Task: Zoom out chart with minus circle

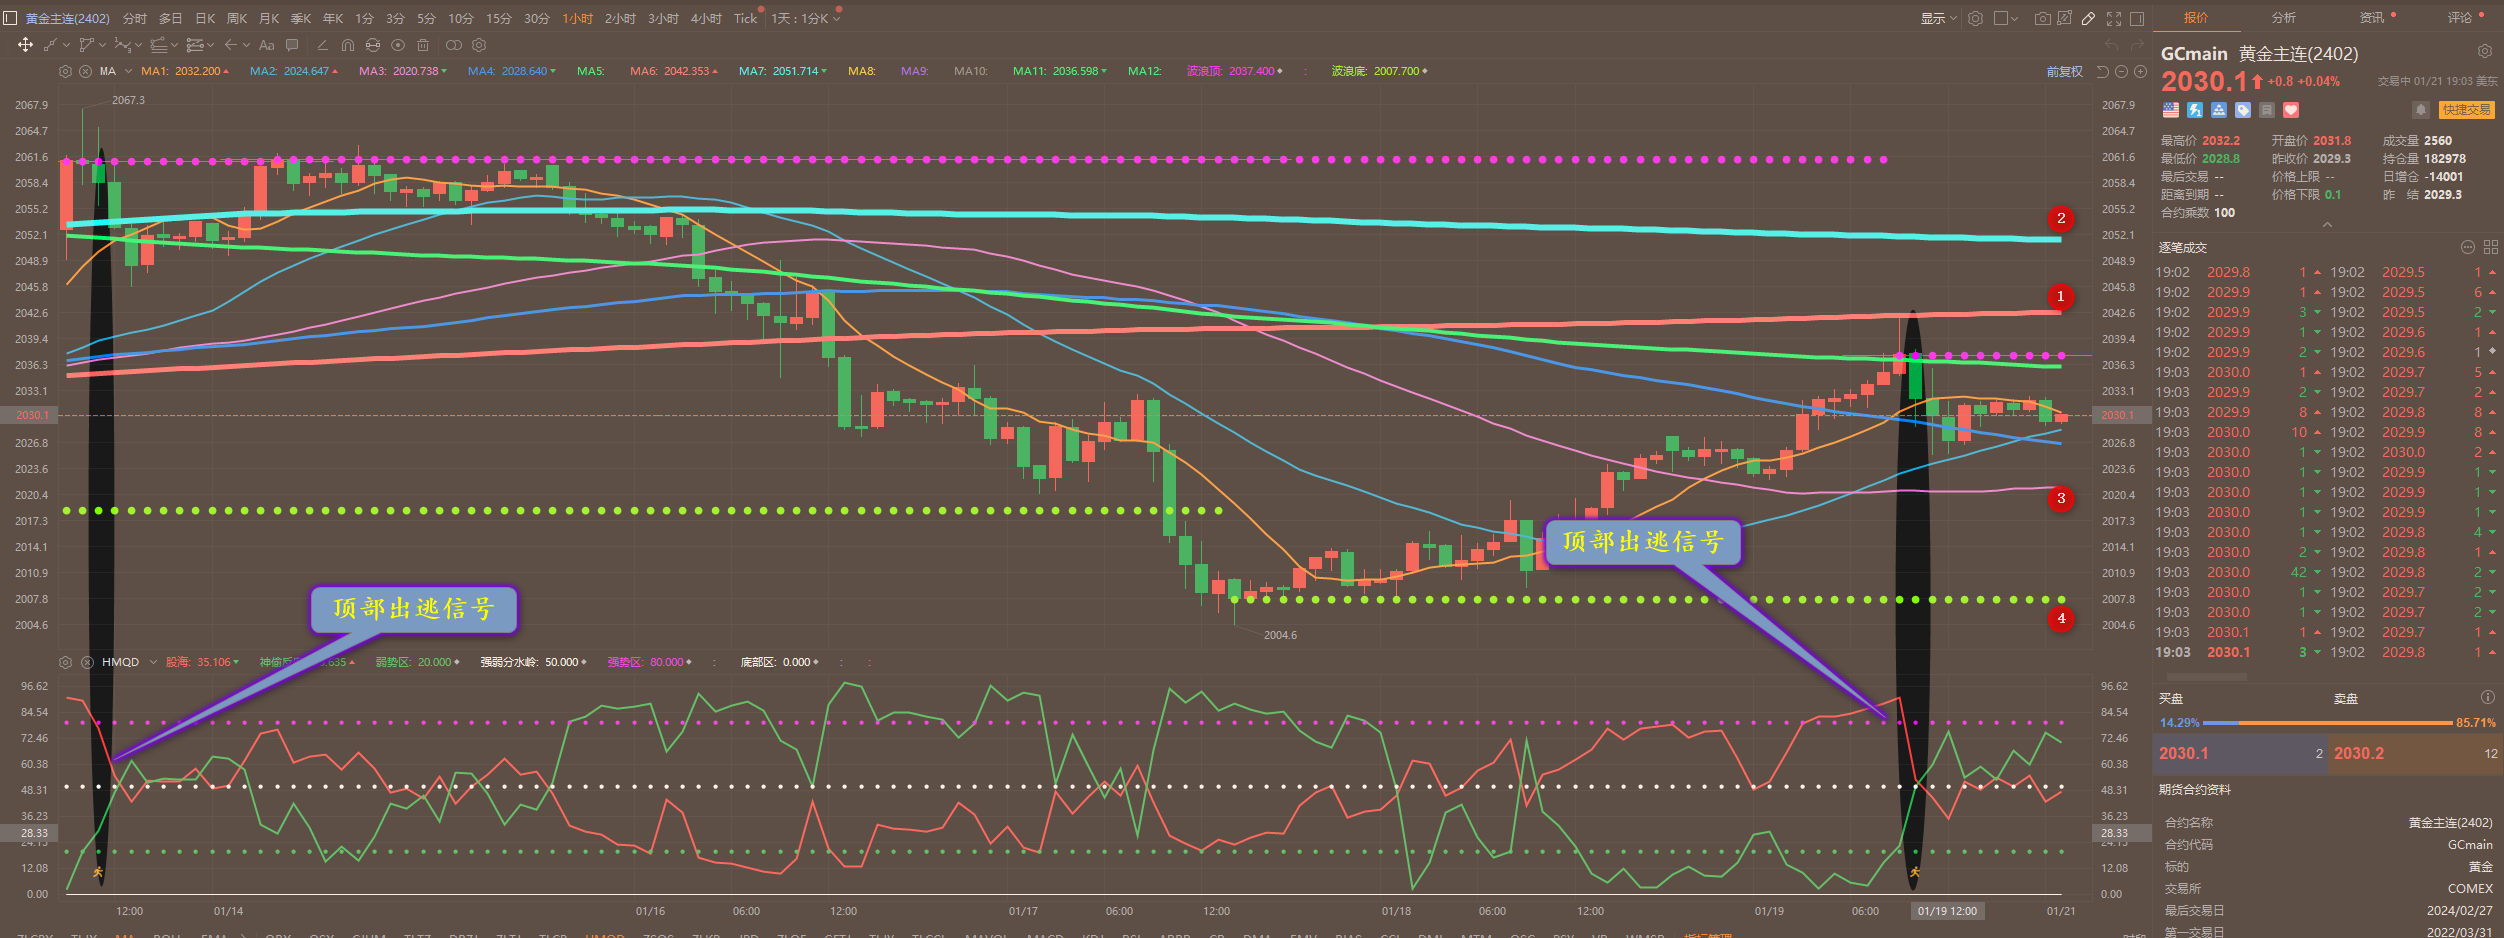Action: pyautogui.click(x=2121, y=72)
